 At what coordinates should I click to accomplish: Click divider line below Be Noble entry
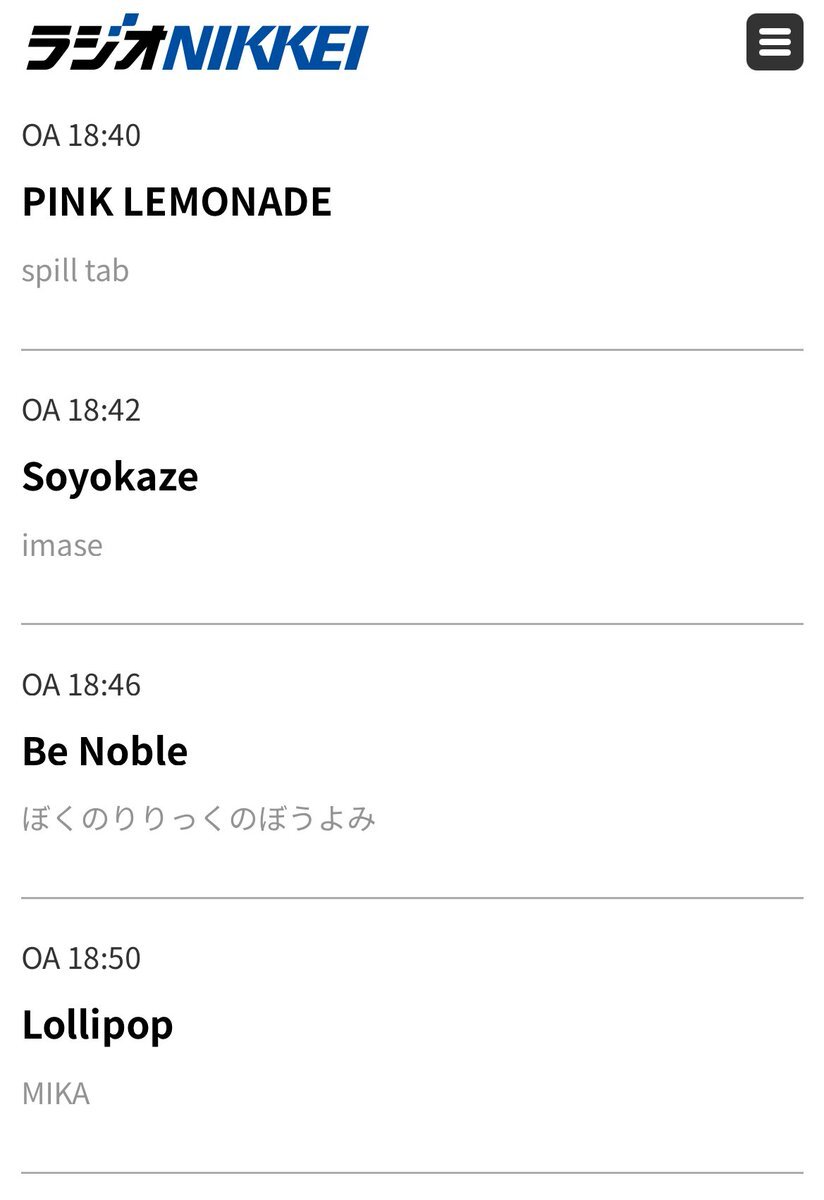tap(412, 898)
